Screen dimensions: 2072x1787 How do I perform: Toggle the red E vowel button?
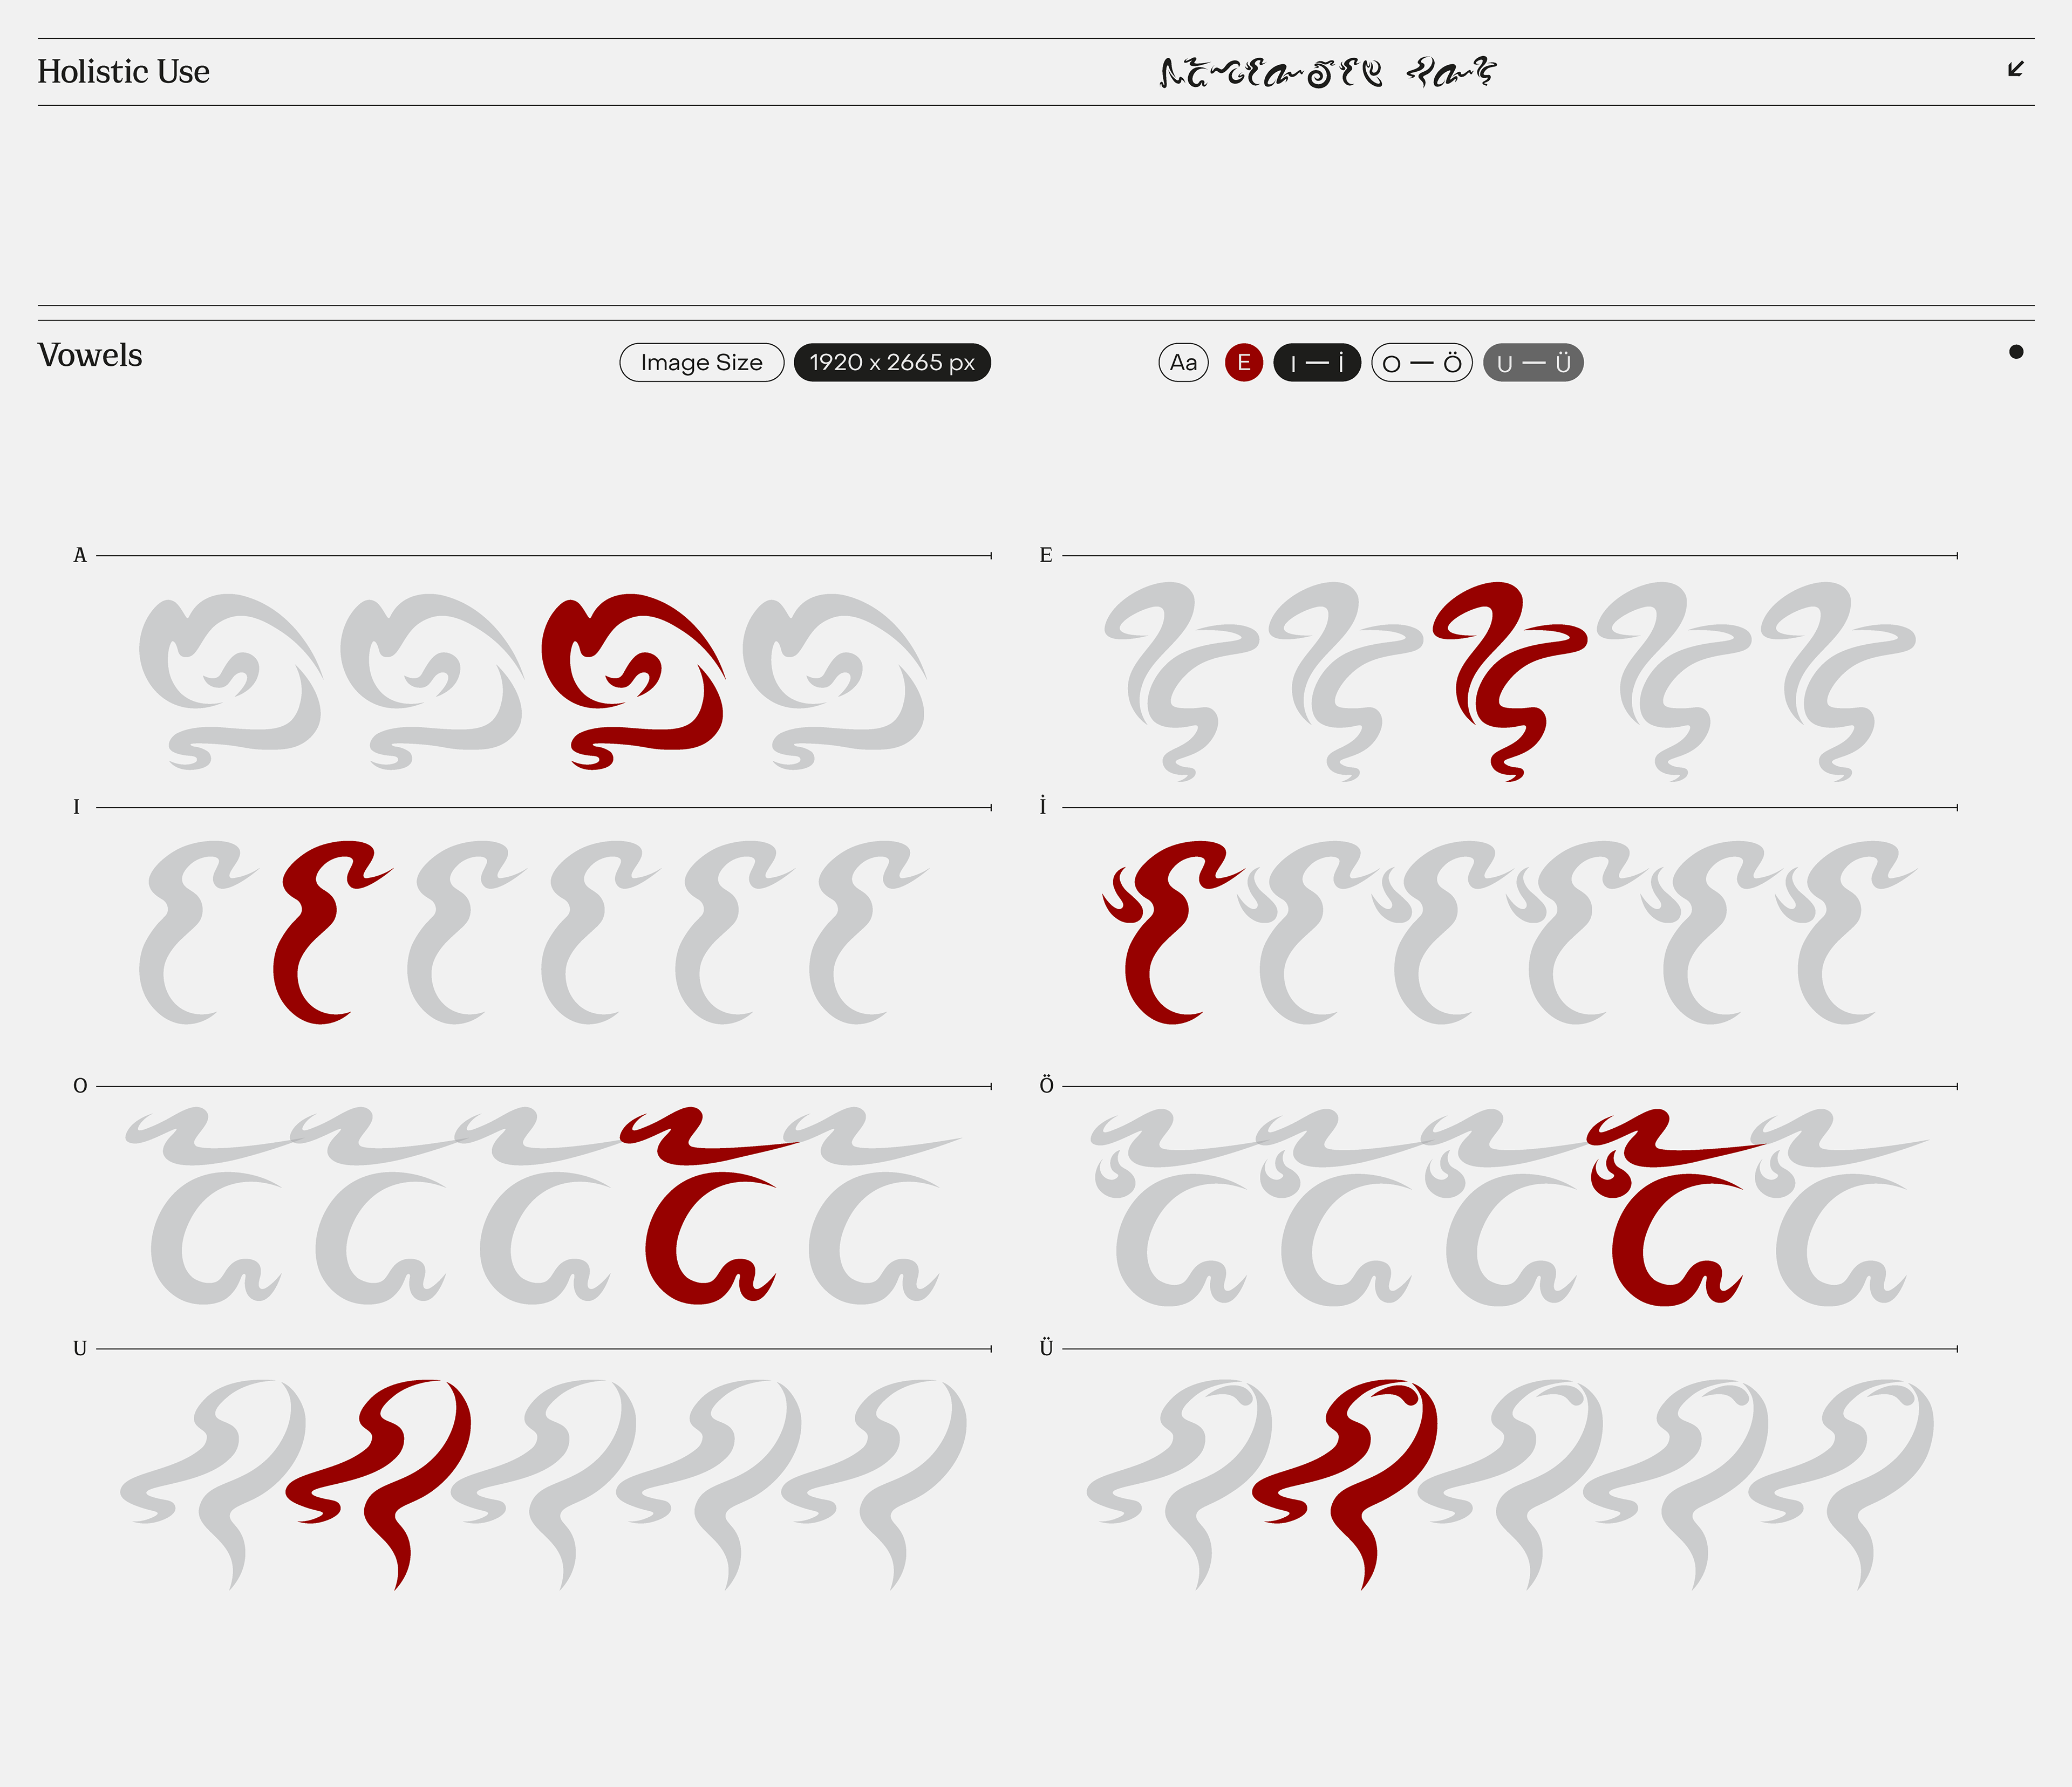click(1244, 362)
